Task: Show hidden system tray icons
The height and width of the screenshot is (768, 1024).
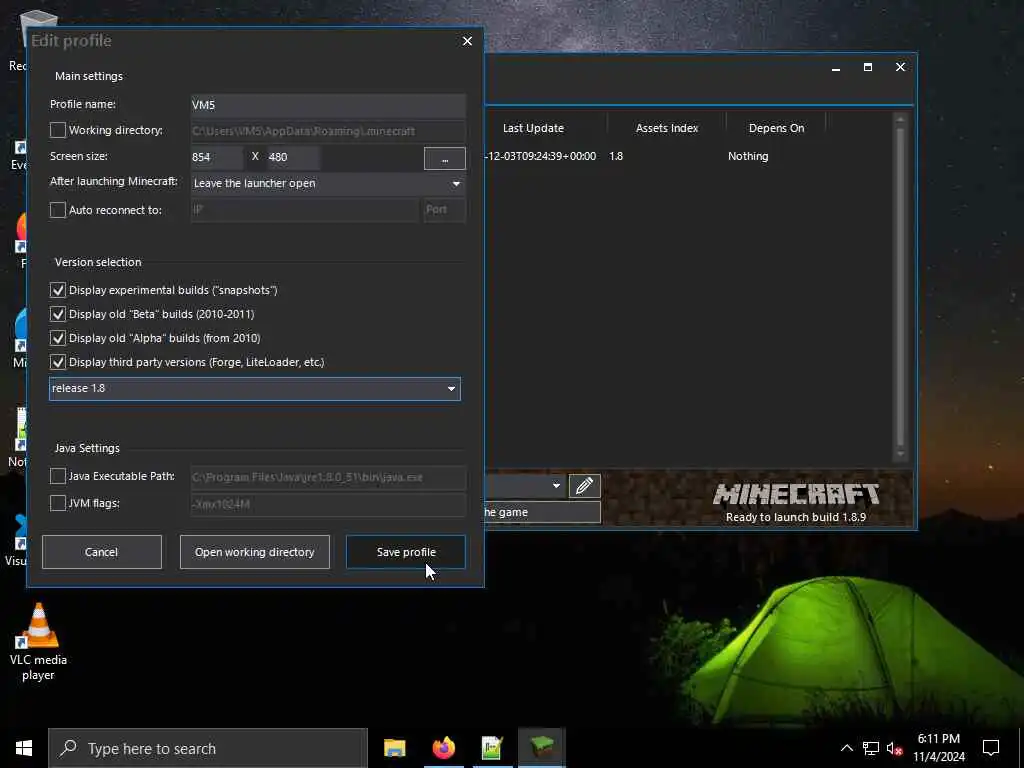Action: pos(846,748)
